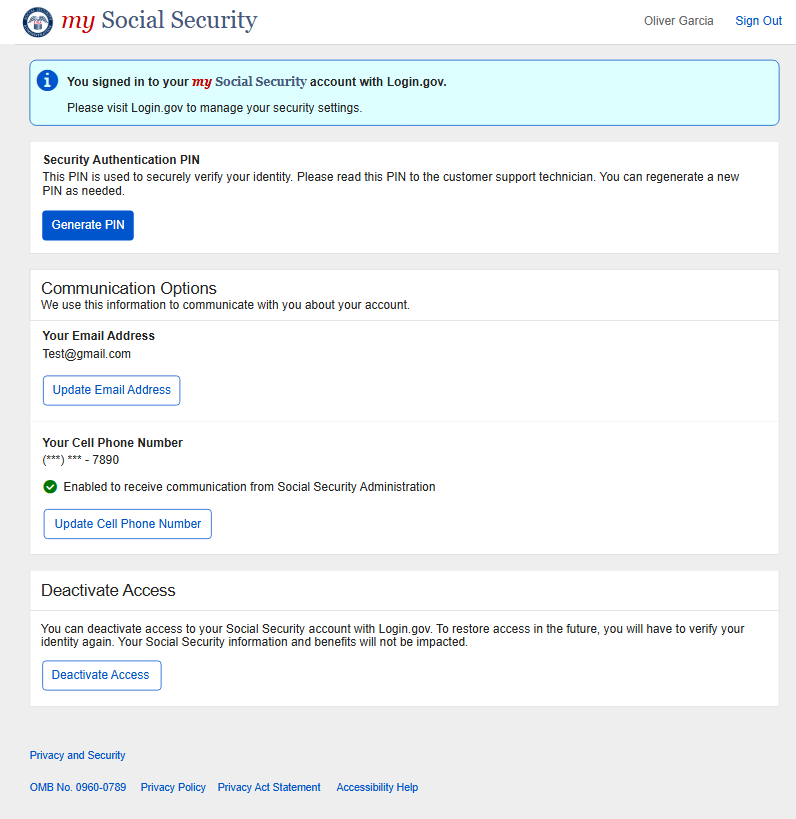
Task: Click the Communication Options heading
Action: (x=129, y=289)
